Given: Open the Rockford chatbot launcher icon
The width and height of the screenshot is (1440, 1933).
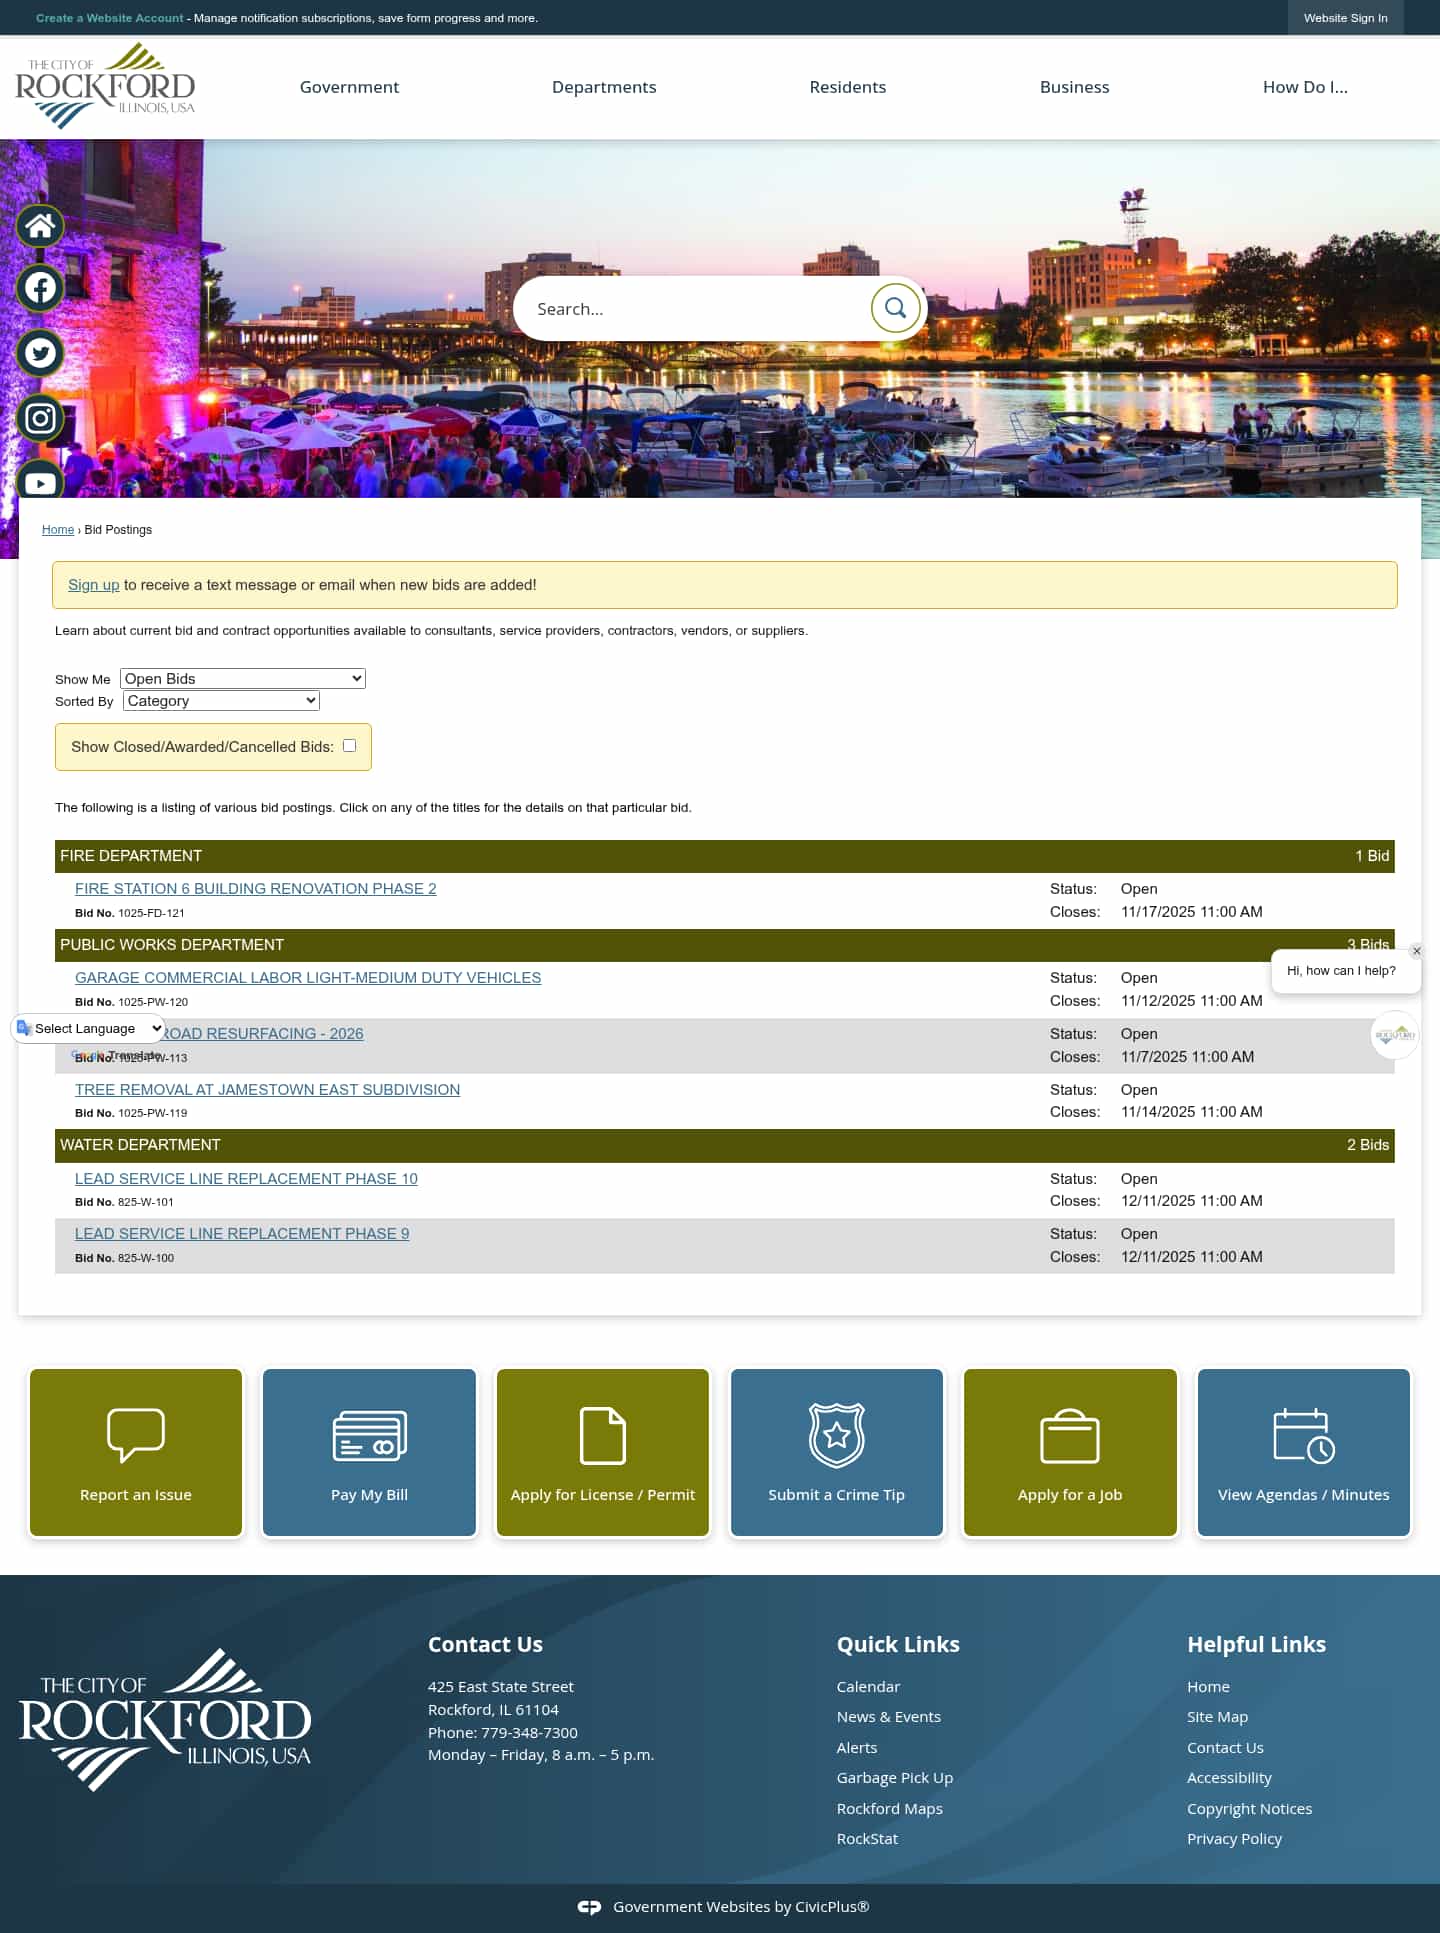Looking at the screenshot, I should coord(1395,1035).
